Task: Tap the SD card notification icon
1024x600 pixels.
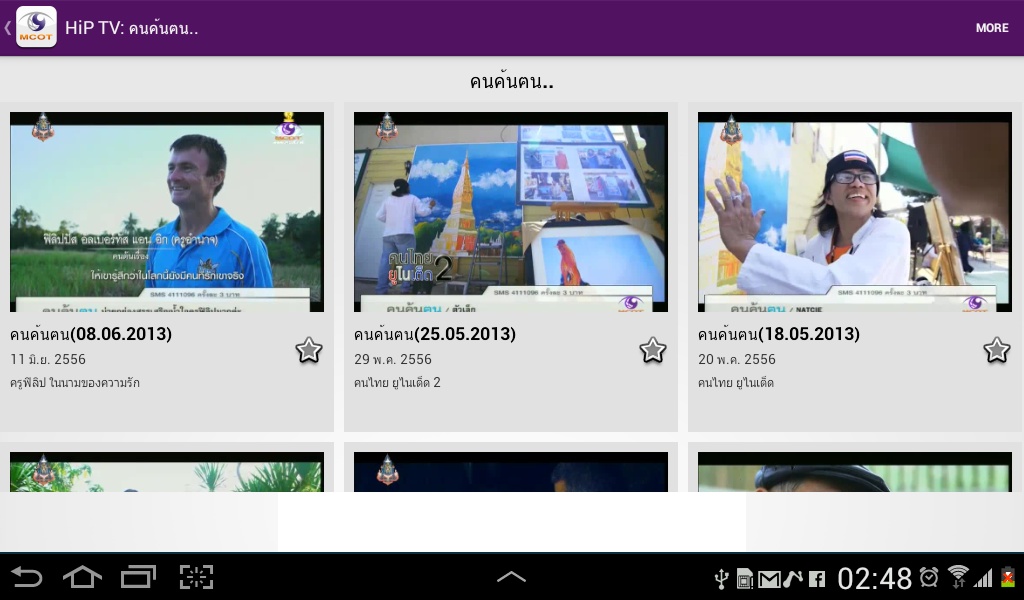Action: pyautogui.click(x=744, y=578)
